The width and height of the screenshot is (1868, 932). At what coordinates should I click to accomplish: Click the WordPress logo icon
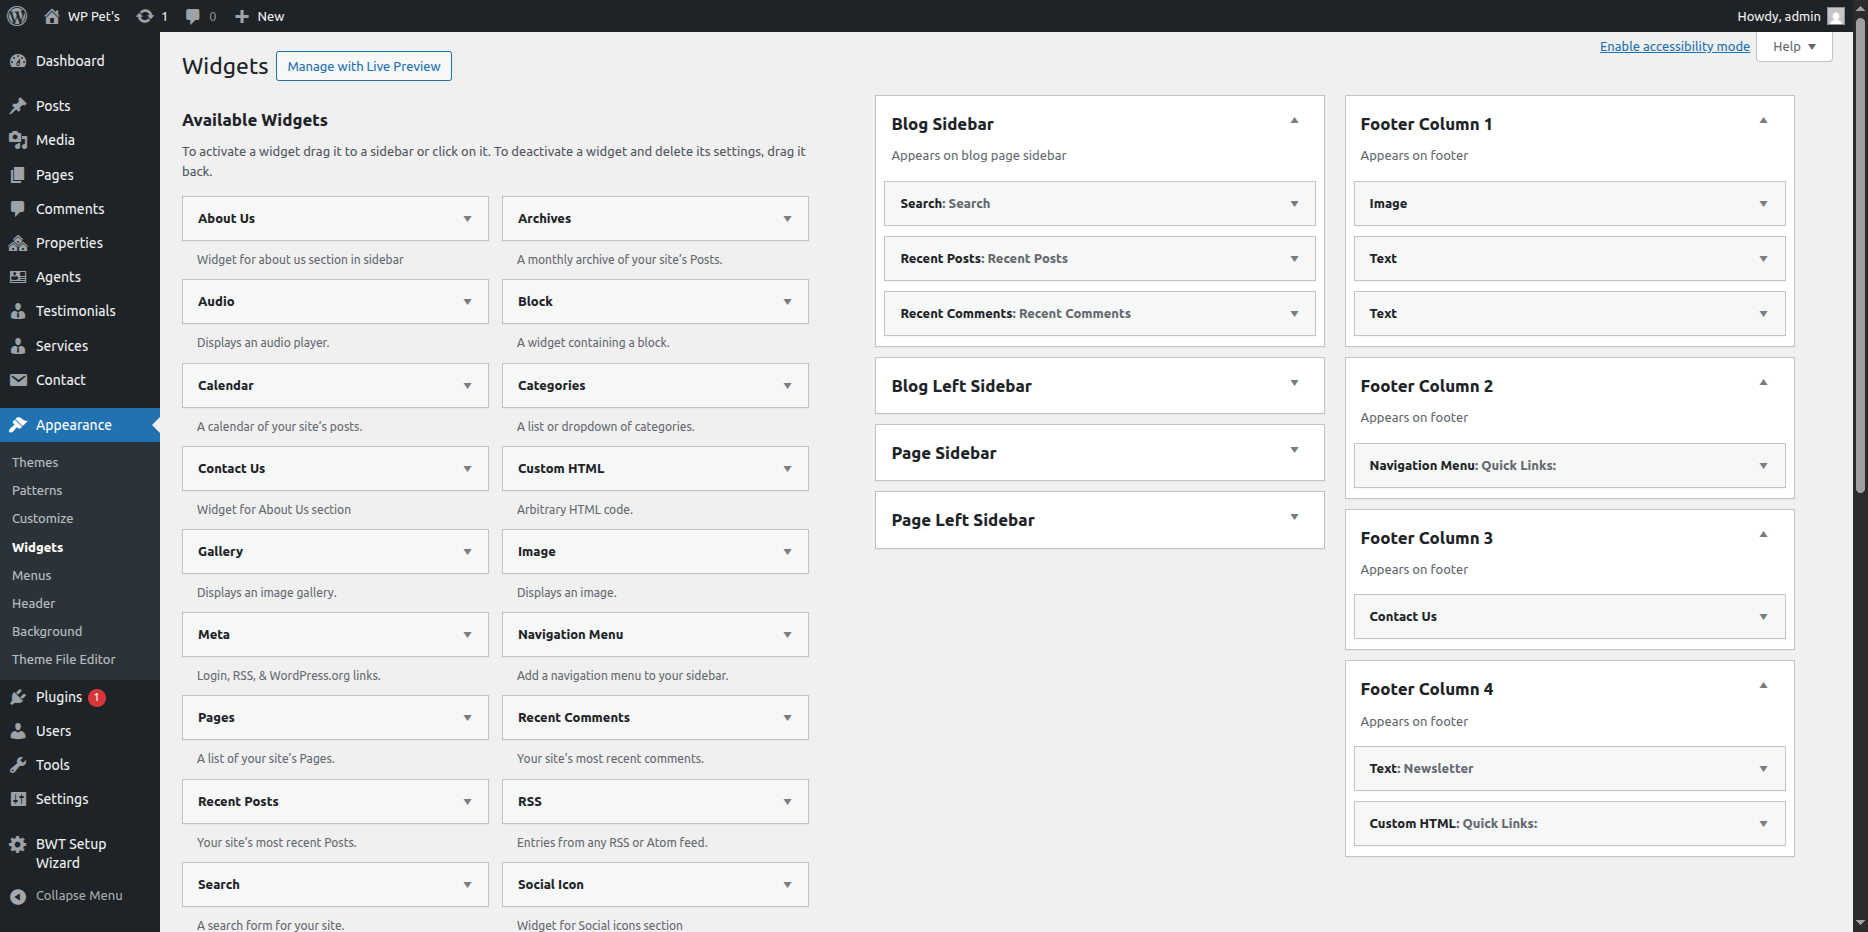[17, 16]
